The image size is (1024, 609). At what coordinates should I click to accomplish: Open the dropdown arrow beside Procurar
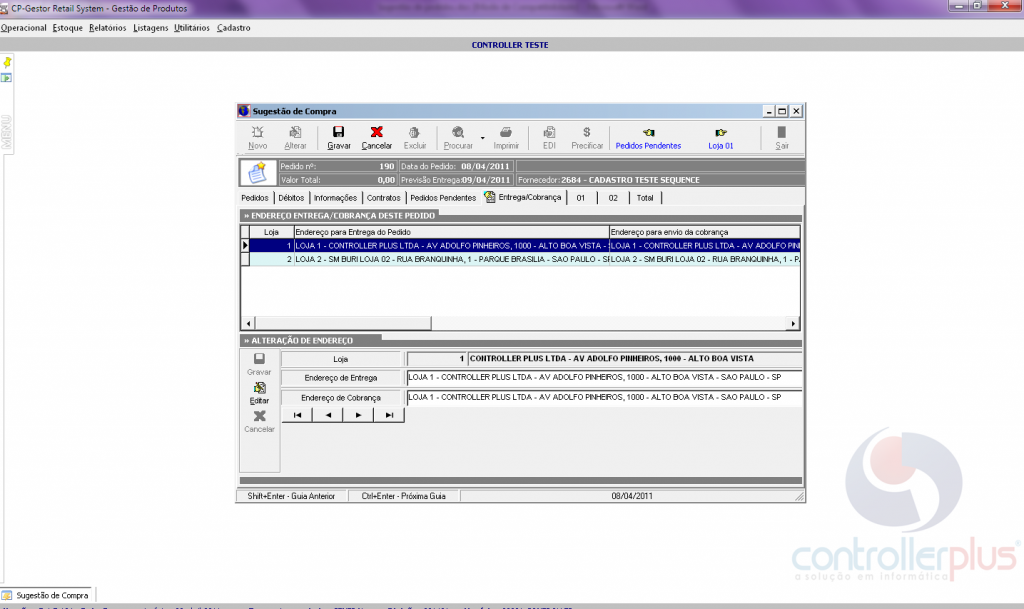(483, 138)
